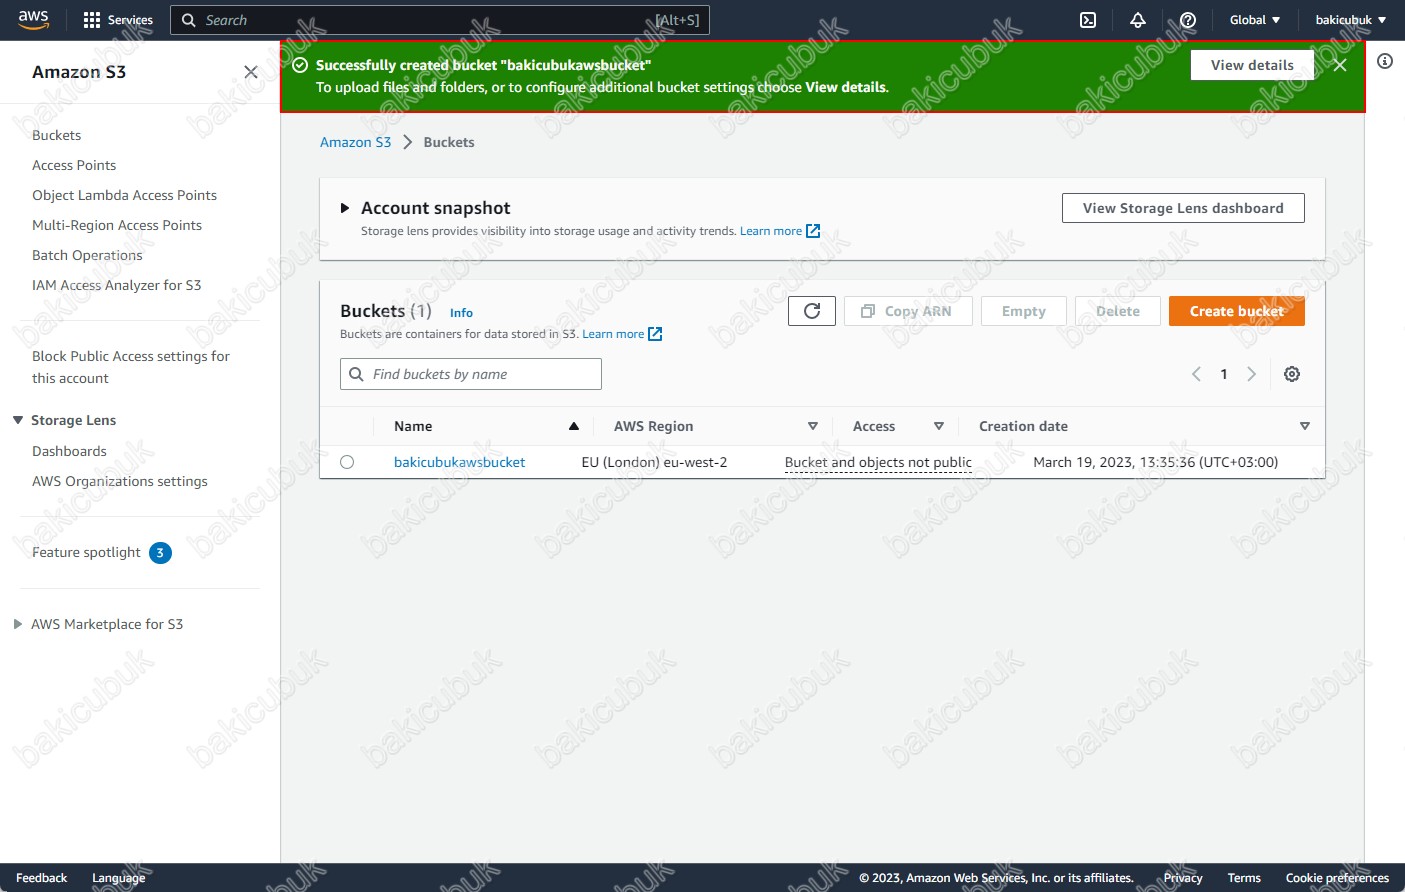
Task: Click the success checkmark icon in banner
Action: 300,65
